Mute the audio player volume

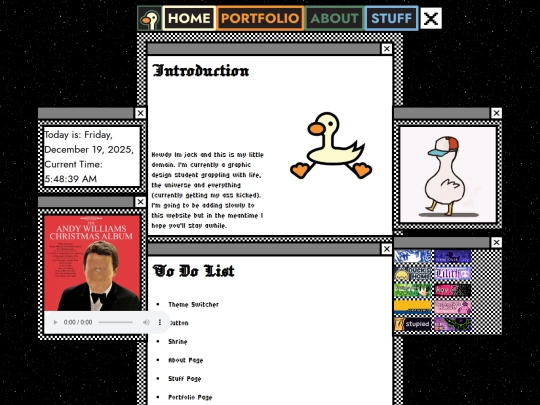point(146,322)
